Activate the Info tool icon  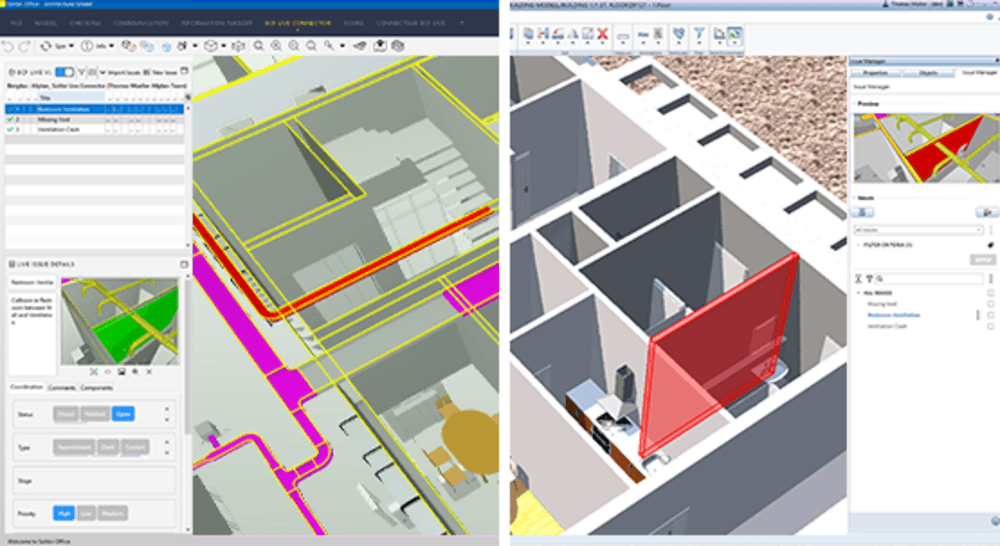[87, 46]
